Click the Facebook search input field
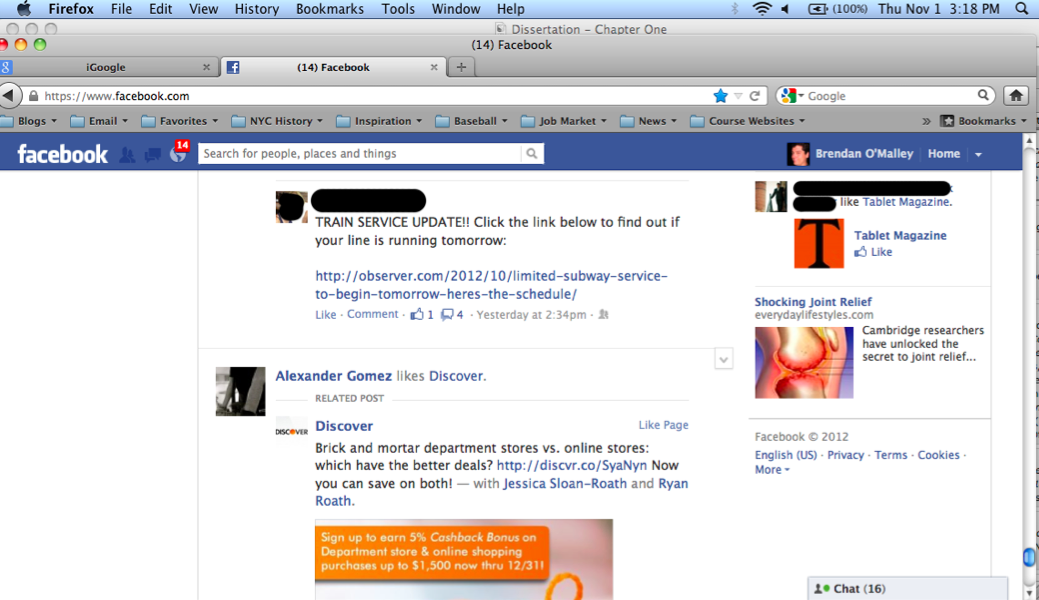The width and height of the screenshot is (1039, 600). coord(360,154)
